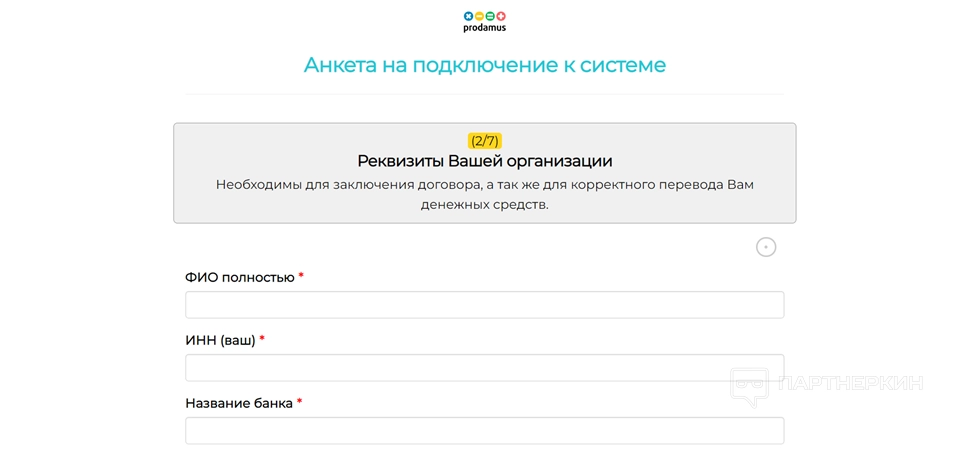Viewport: 974px width, 460px height.
Task: Click the description text about заключения договора
Action: (485, 195)
